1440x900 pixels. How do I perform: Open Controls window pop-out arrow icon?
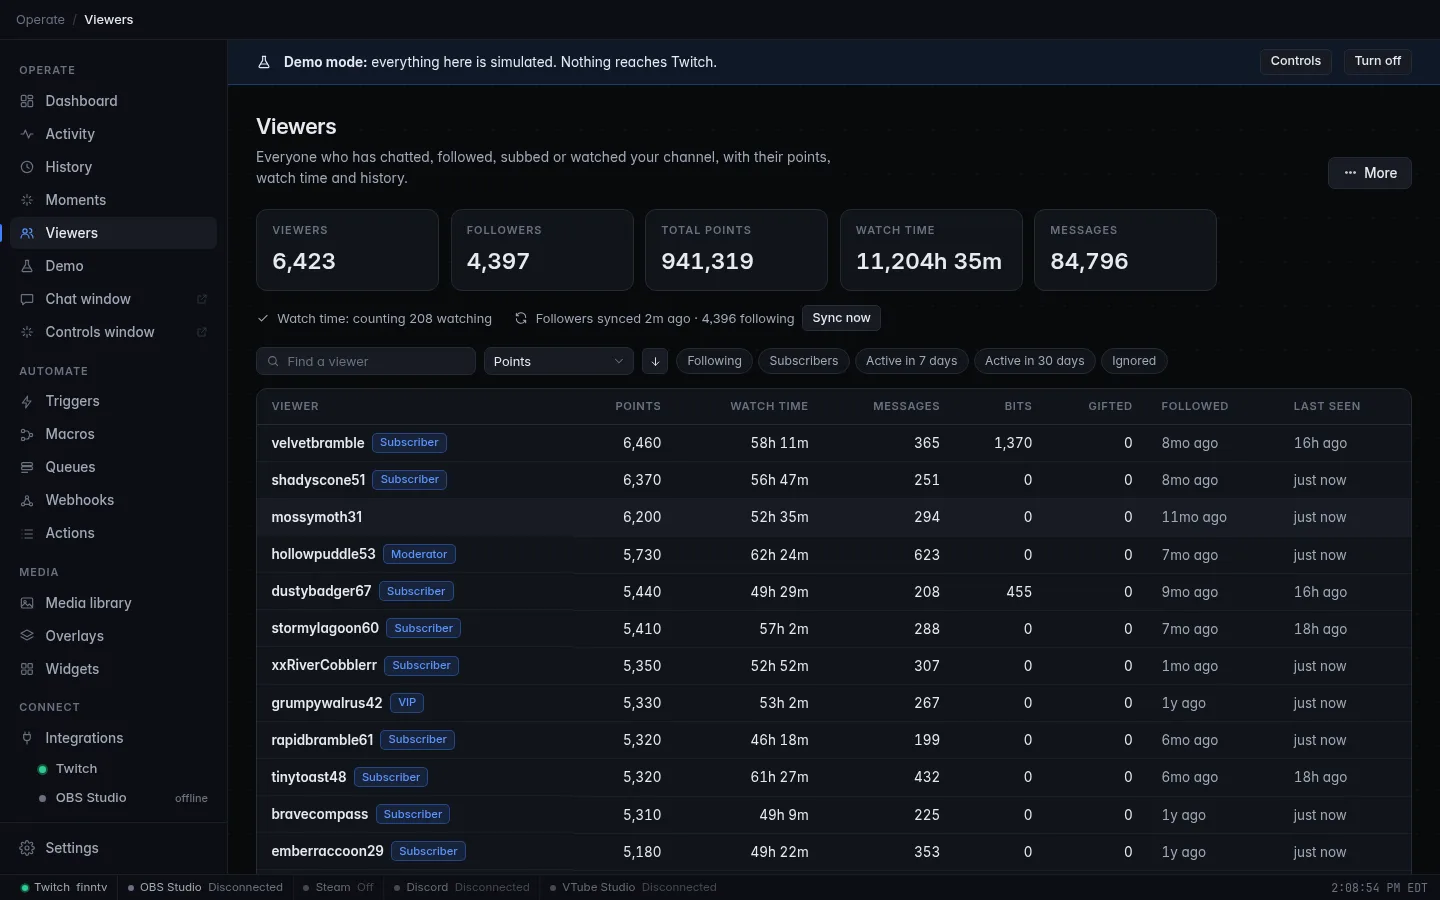tap(202, 332)
